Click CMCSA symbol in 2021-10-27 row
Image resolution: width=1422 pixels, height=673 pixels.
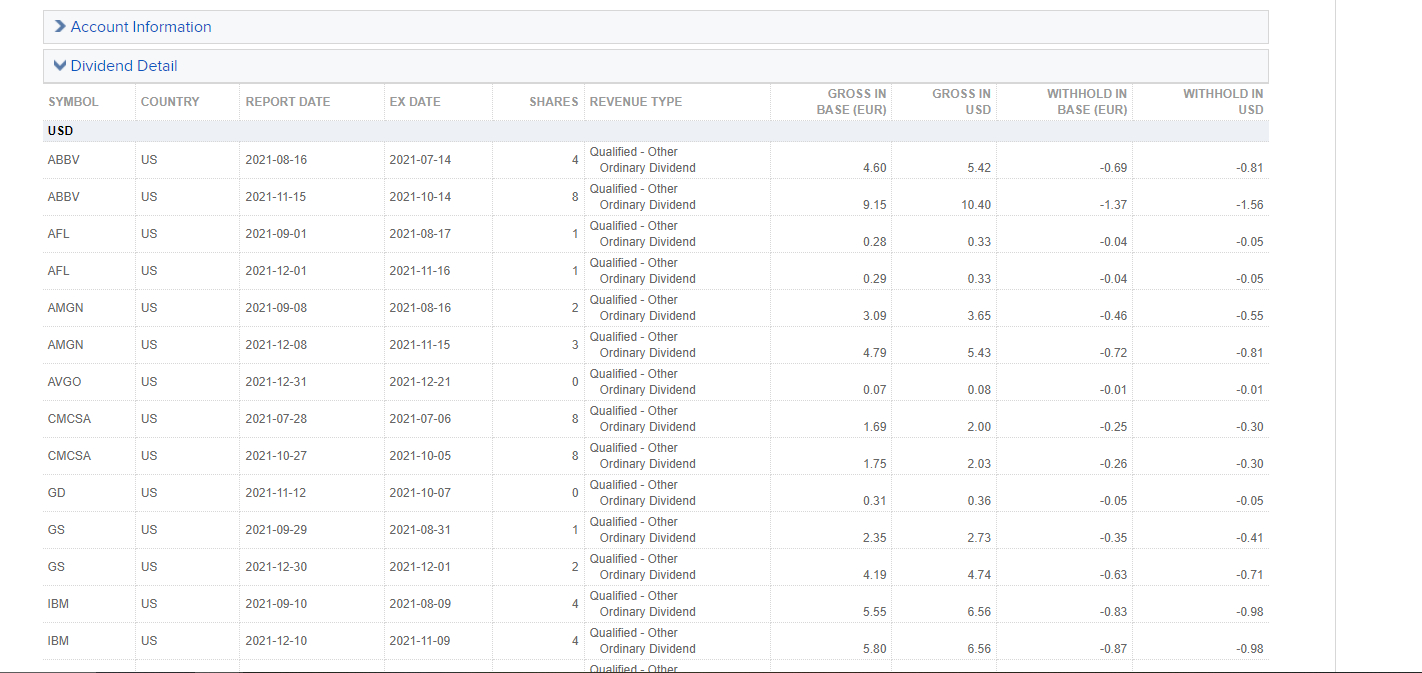pyautogui.click(x=69, y=456)
